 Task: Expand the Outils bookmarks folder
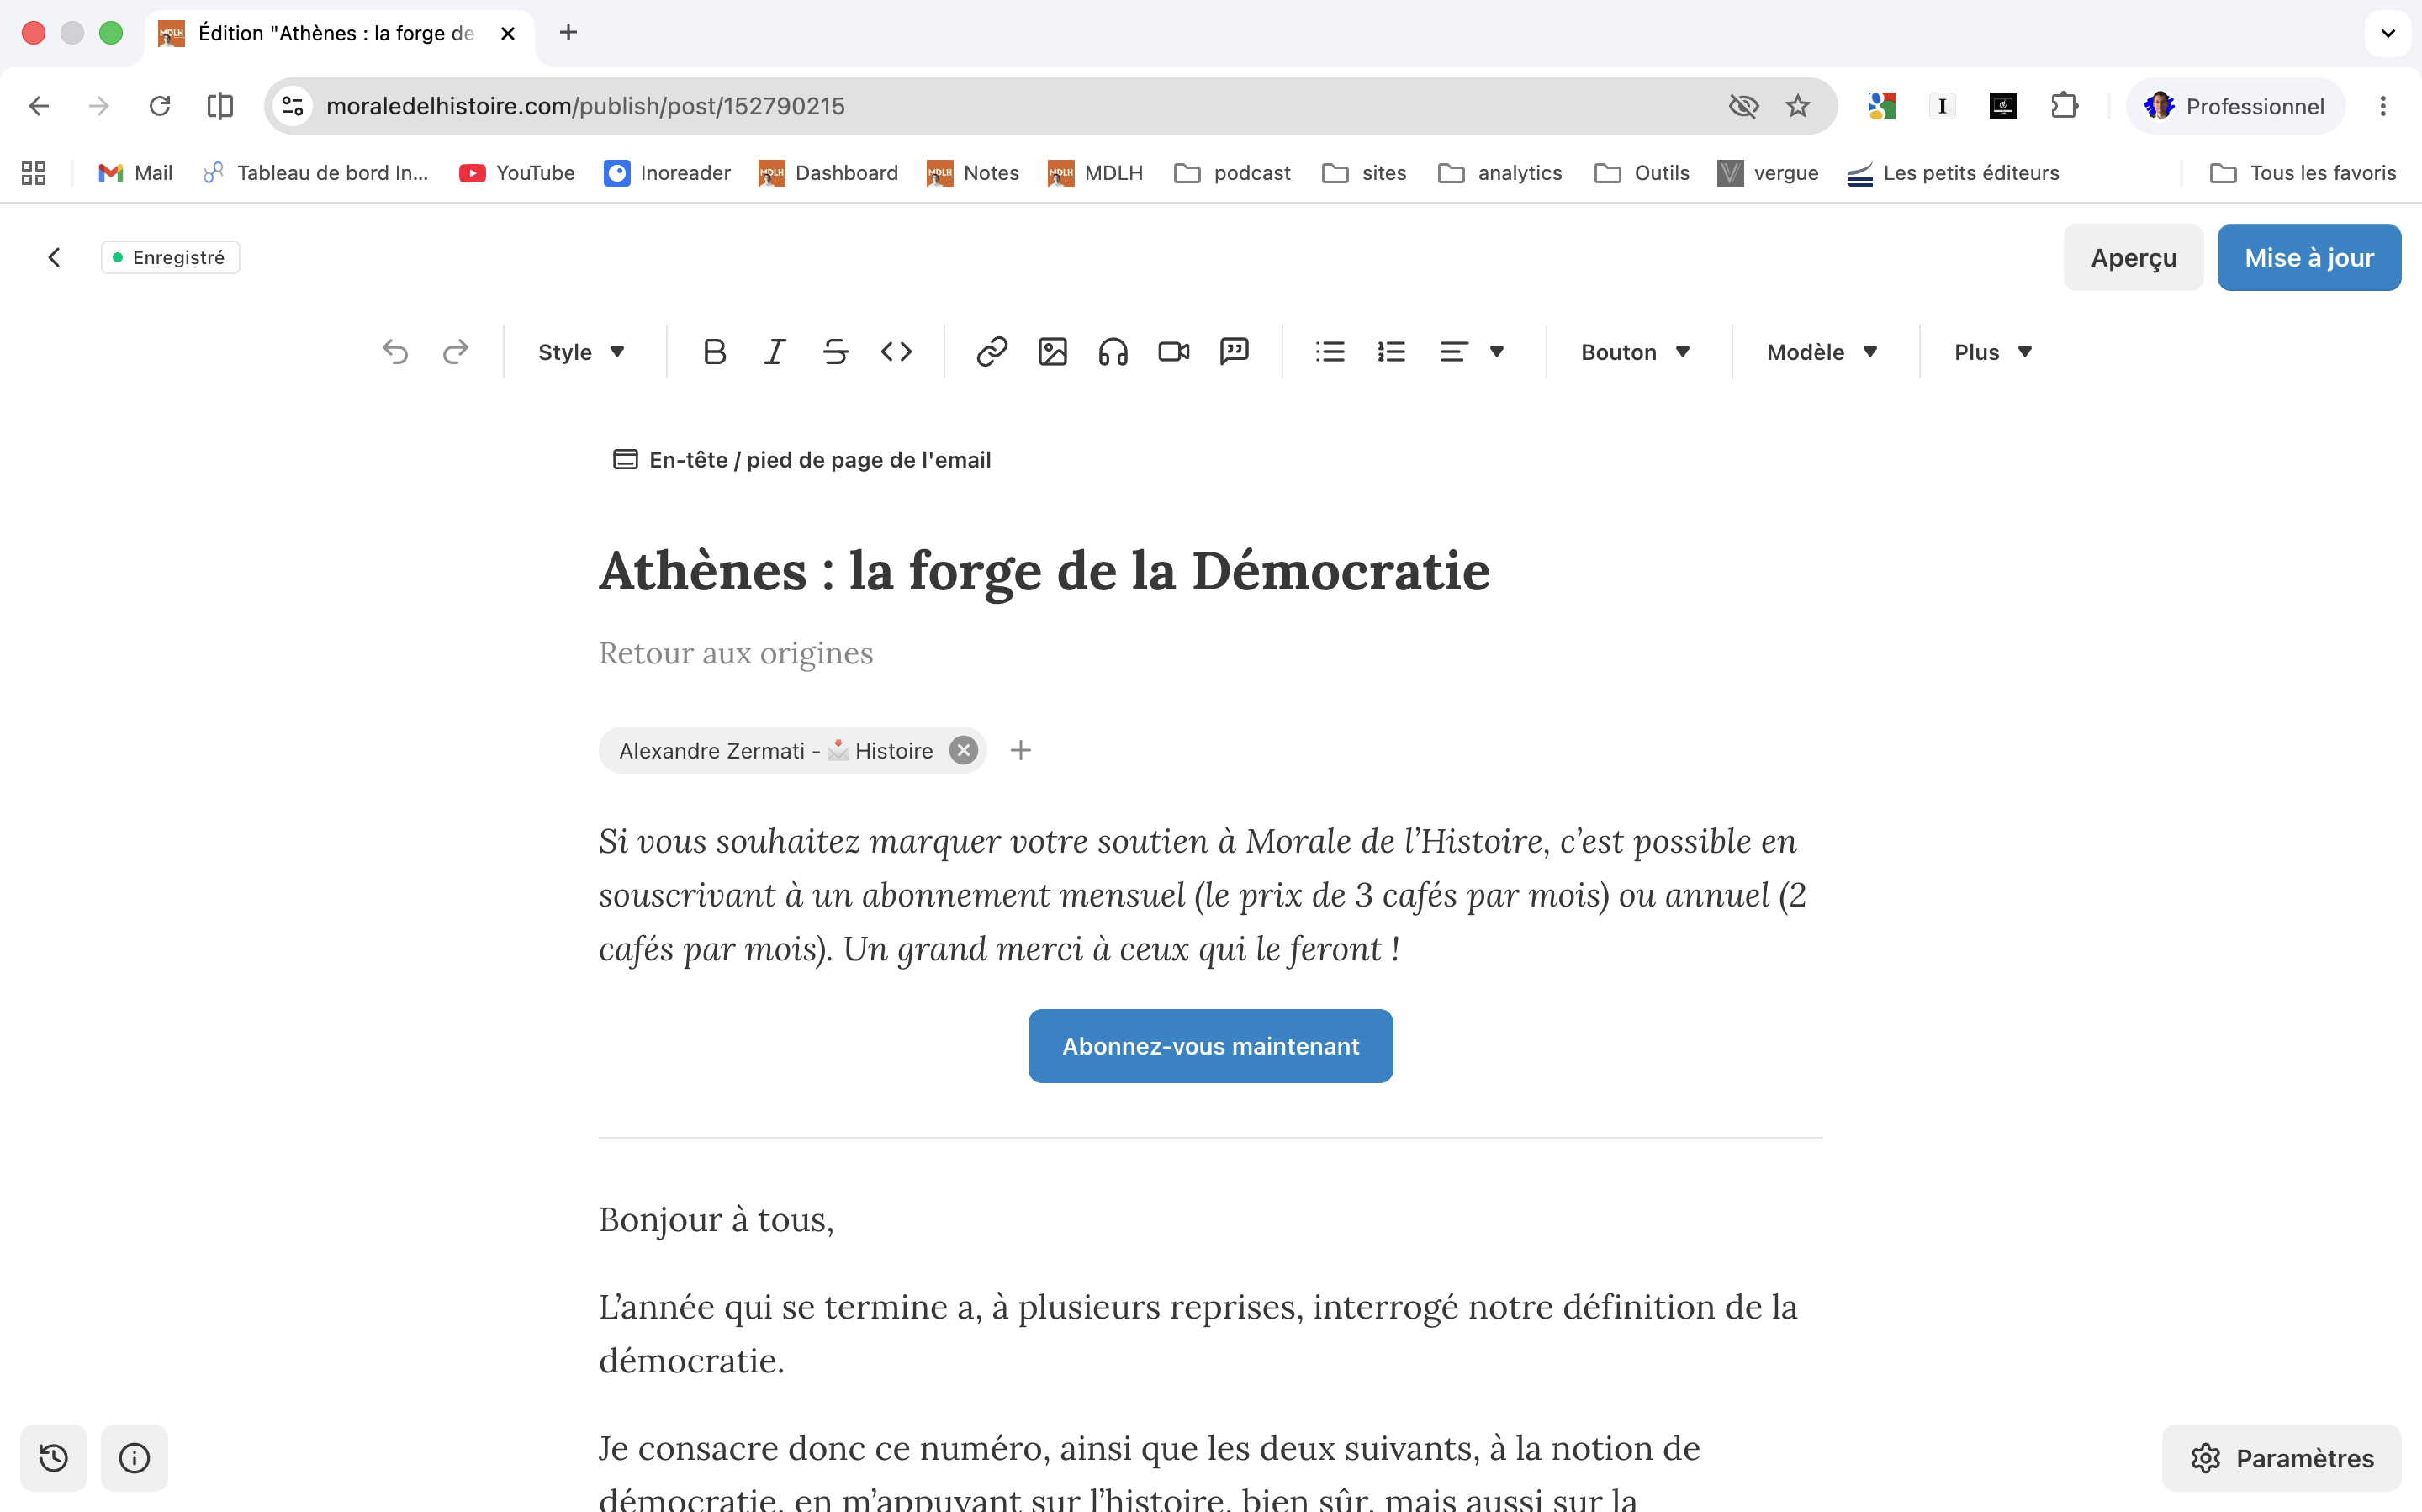tap(1642, 173)
